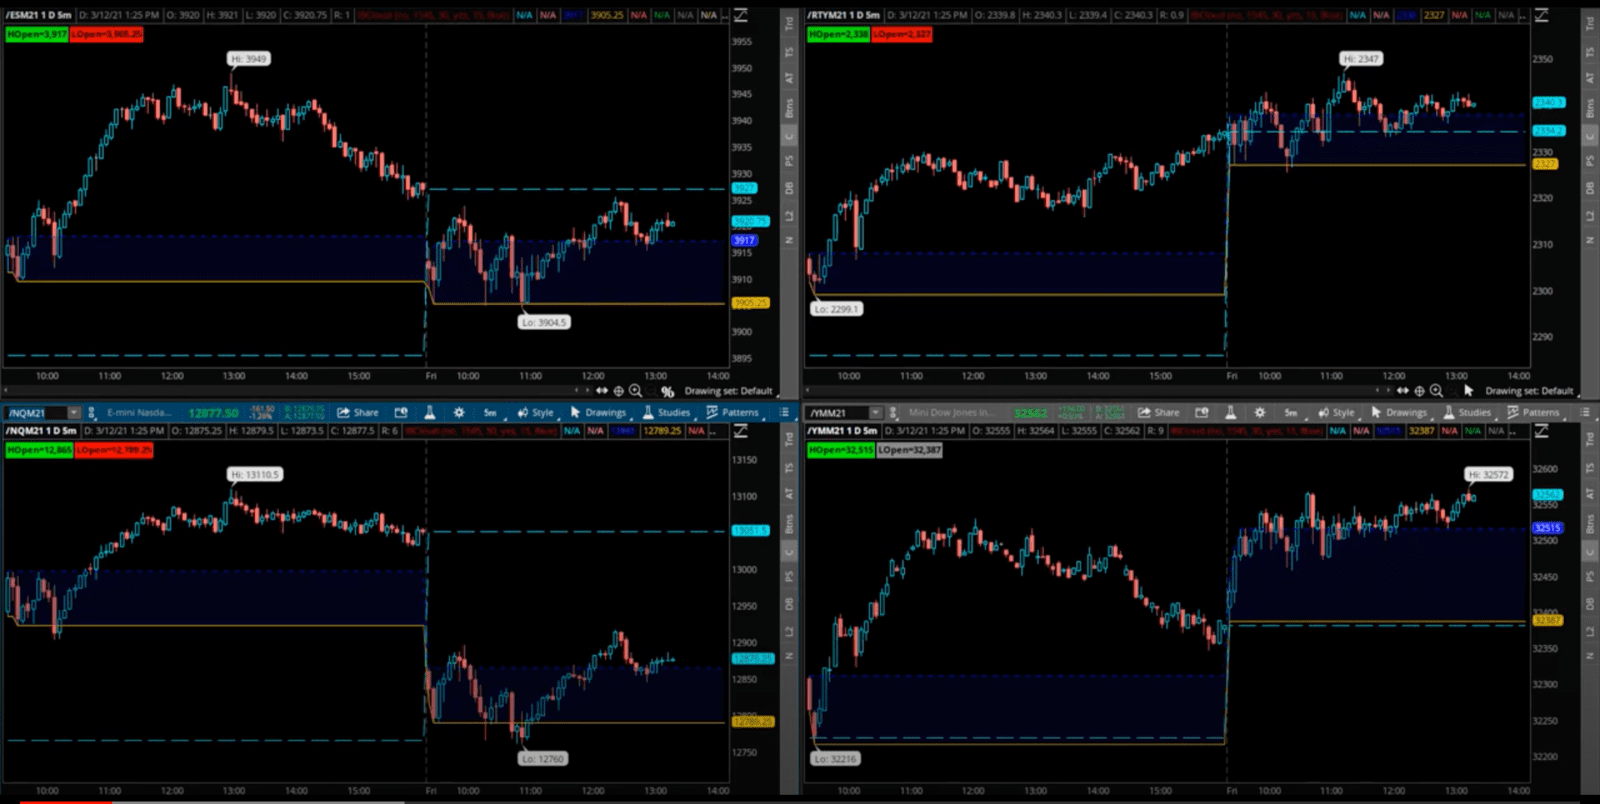The image size is (1600, 804).
Task: Open the TS side tab on the /ESM21 chart
Action: (789, 52)
